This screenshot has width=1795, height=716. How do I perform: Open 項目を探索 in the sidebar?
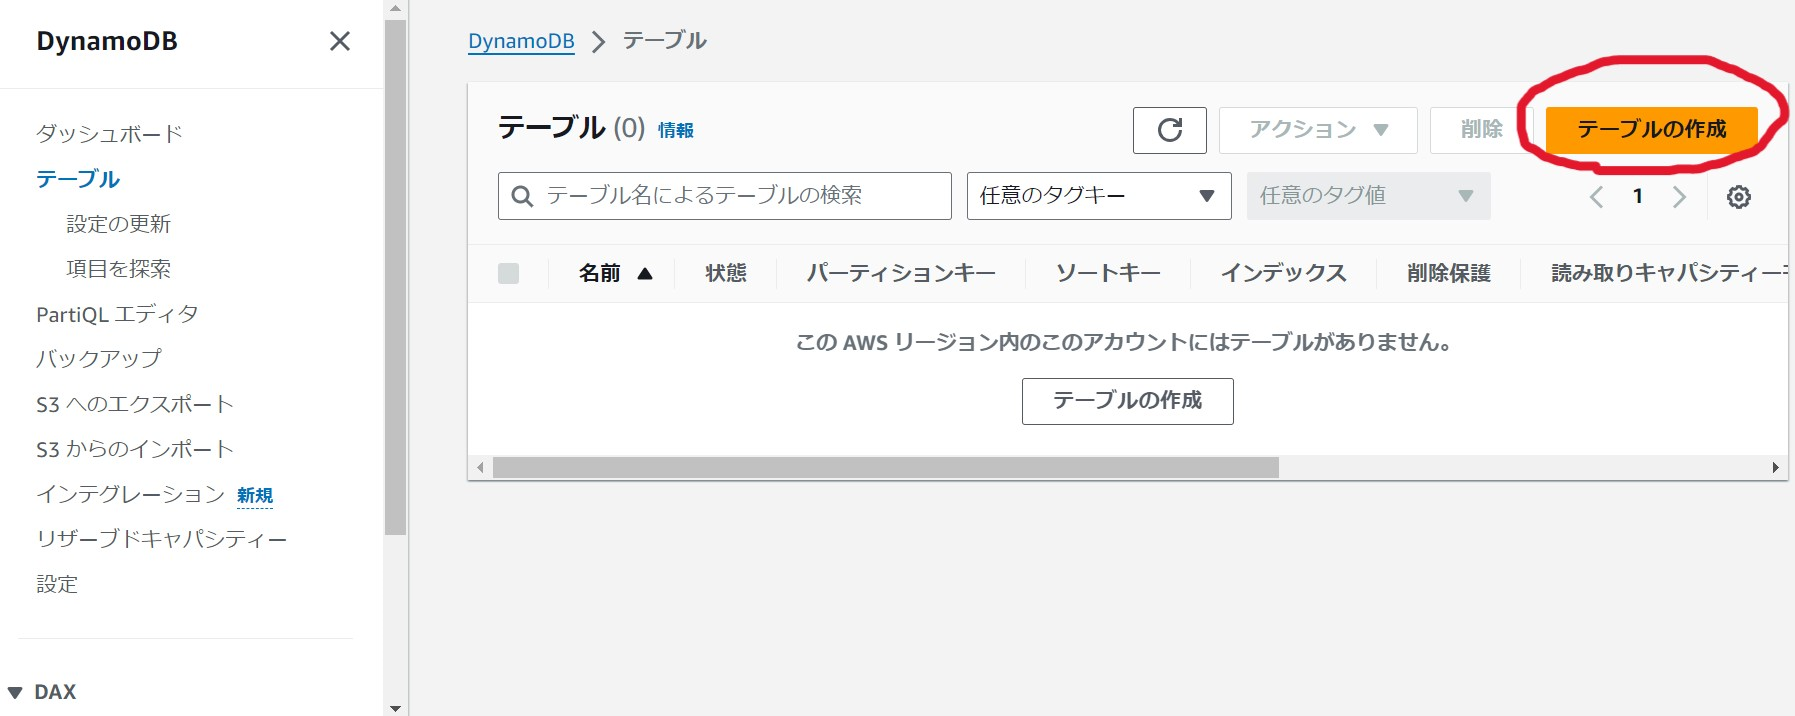118,269
